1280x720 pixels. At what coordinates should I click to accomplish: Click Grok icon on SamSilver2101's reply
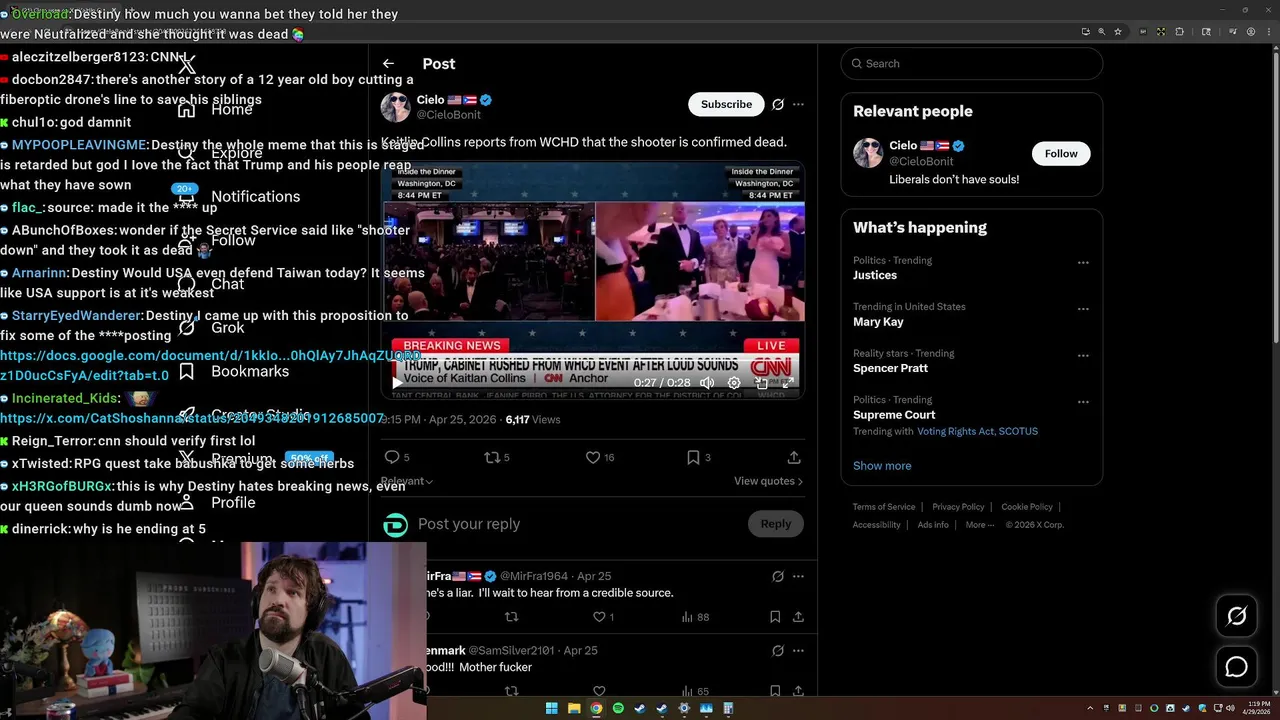[778, 650]
